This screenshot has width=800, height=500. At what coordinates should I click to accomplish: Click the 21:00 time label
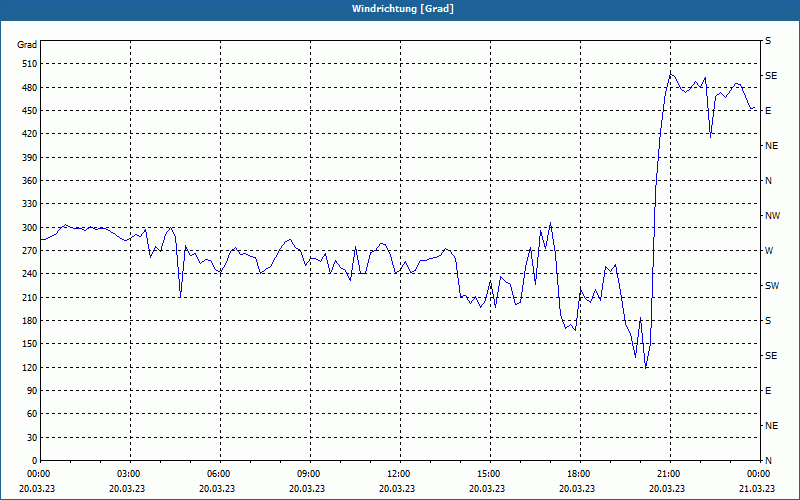pos(668,474)
